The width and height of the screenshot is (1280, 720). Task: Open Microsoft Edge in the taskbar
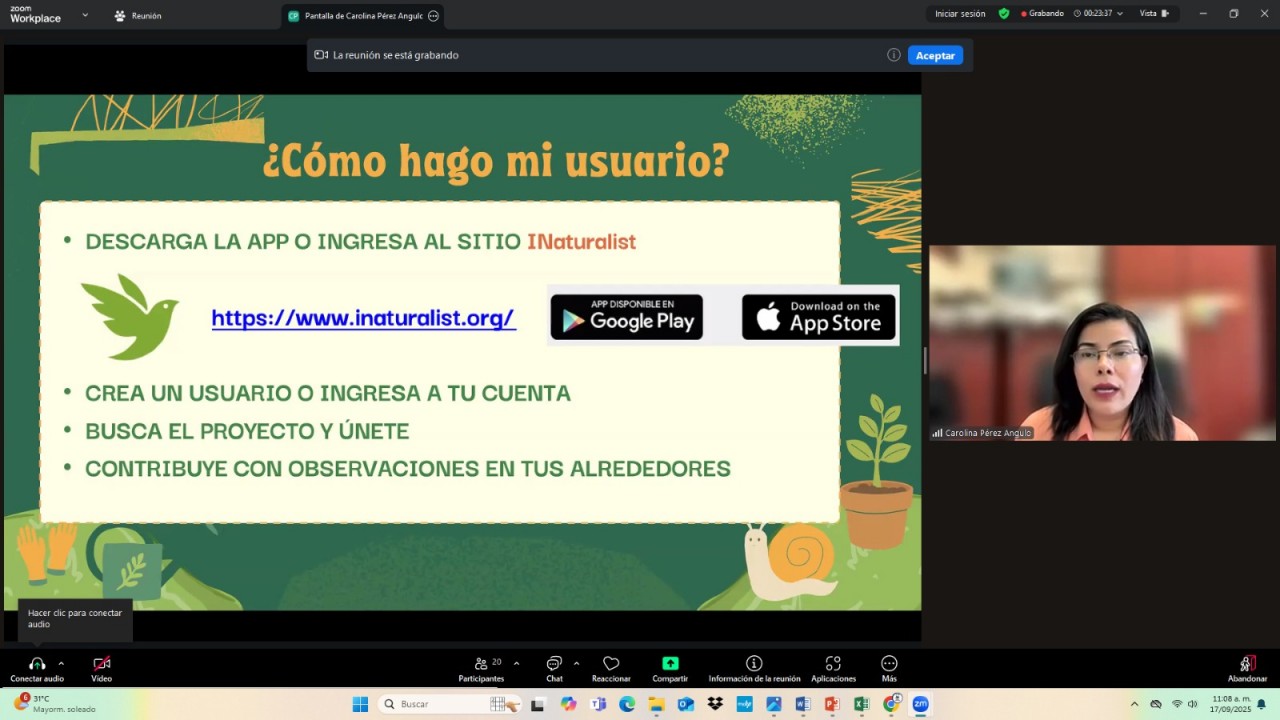627,704
